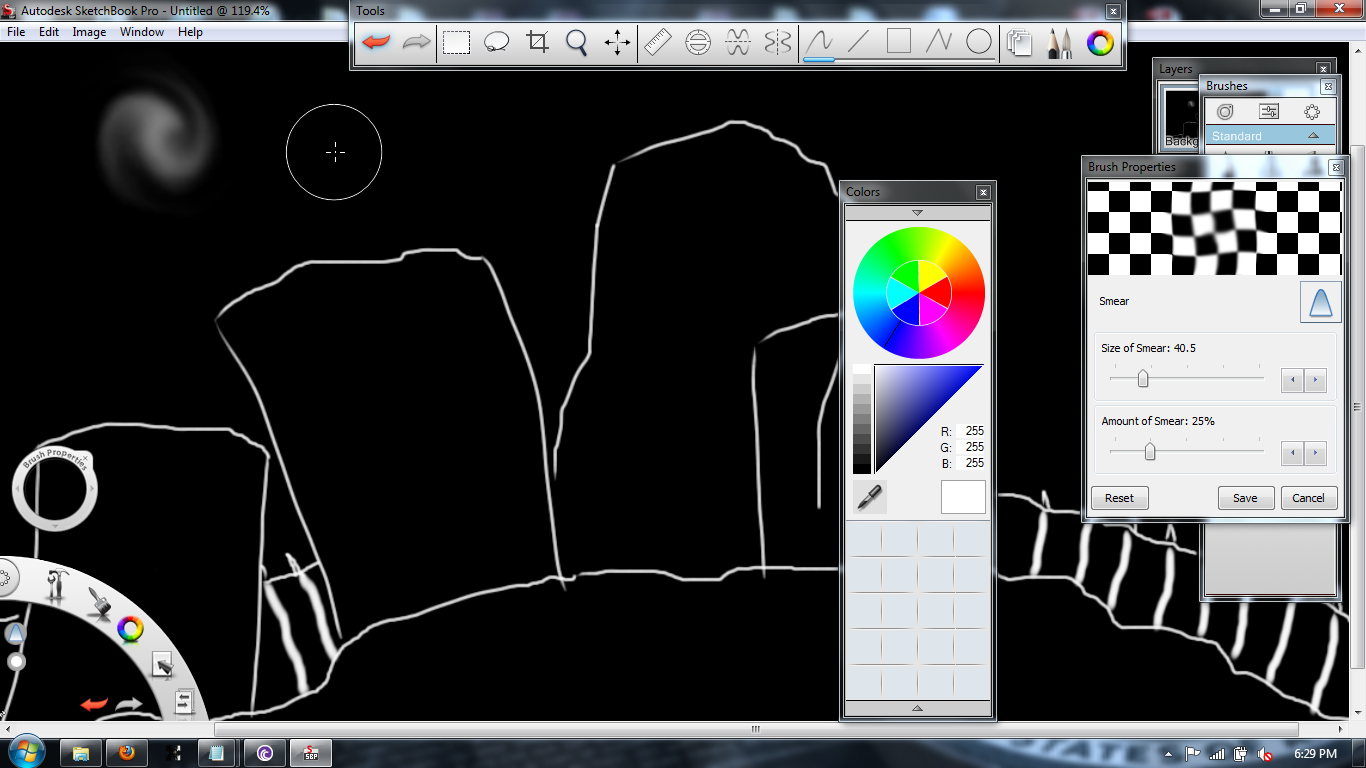Viewport: 1366px width, 768px height.
Task: Open Windows Explorer from the taskbar
Action: [x=80, y=753]
